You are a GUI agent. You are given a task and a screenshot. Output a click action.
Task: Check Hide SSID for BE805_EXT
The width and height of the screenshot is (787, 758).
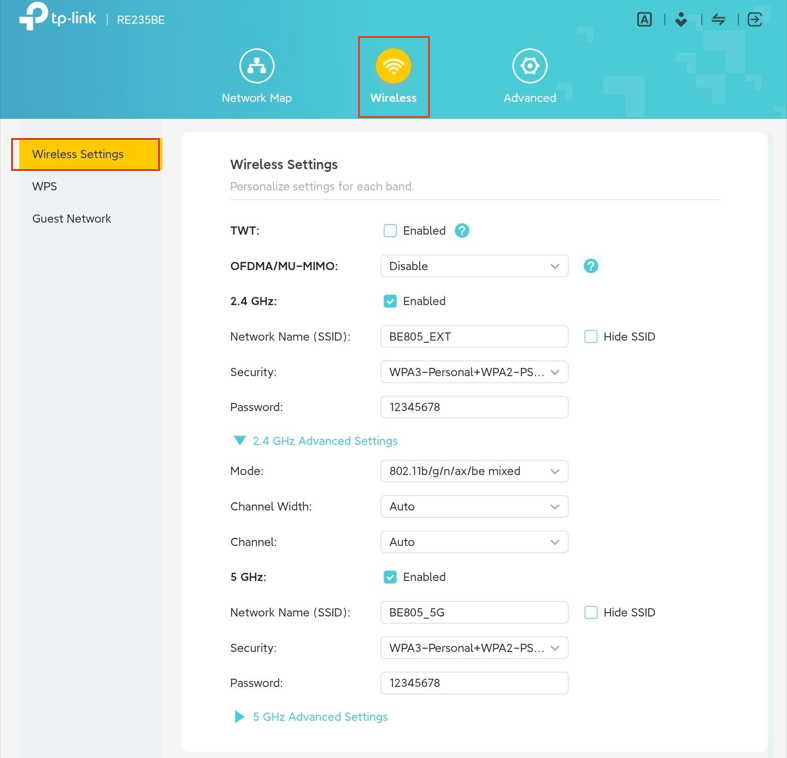[591, 336]
